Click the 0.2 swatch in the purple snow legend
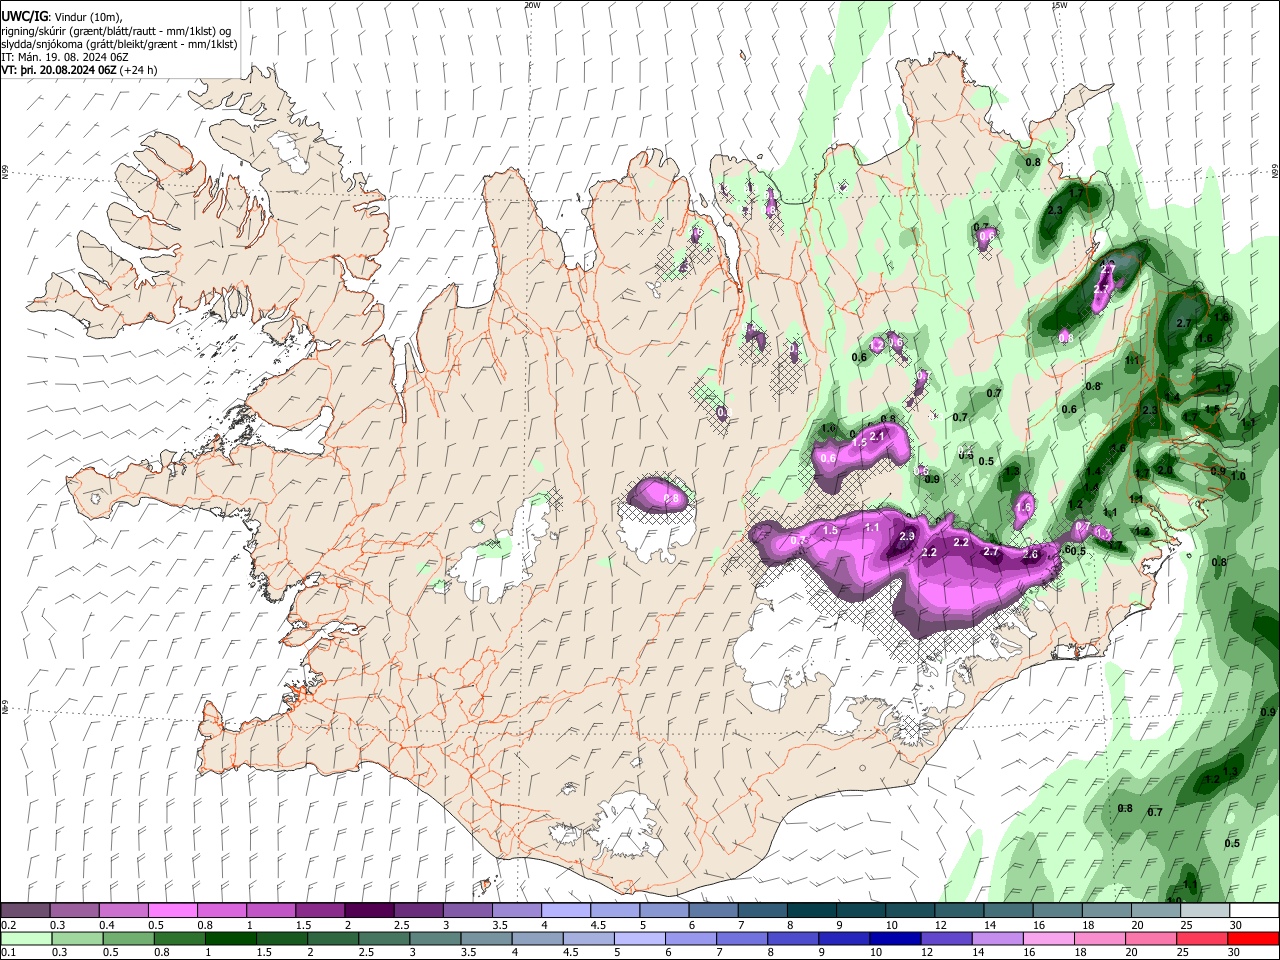 coord(25,910)
